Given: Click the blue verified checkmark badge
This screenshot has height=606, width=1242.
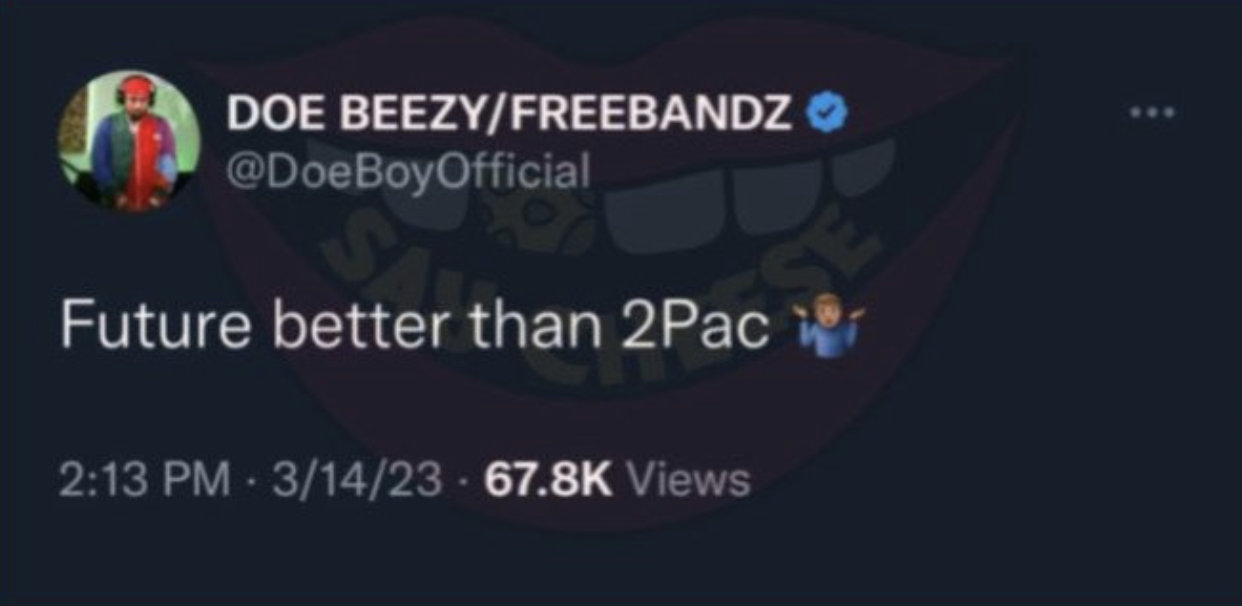Looking at the screenshot, I should [828, 115].
